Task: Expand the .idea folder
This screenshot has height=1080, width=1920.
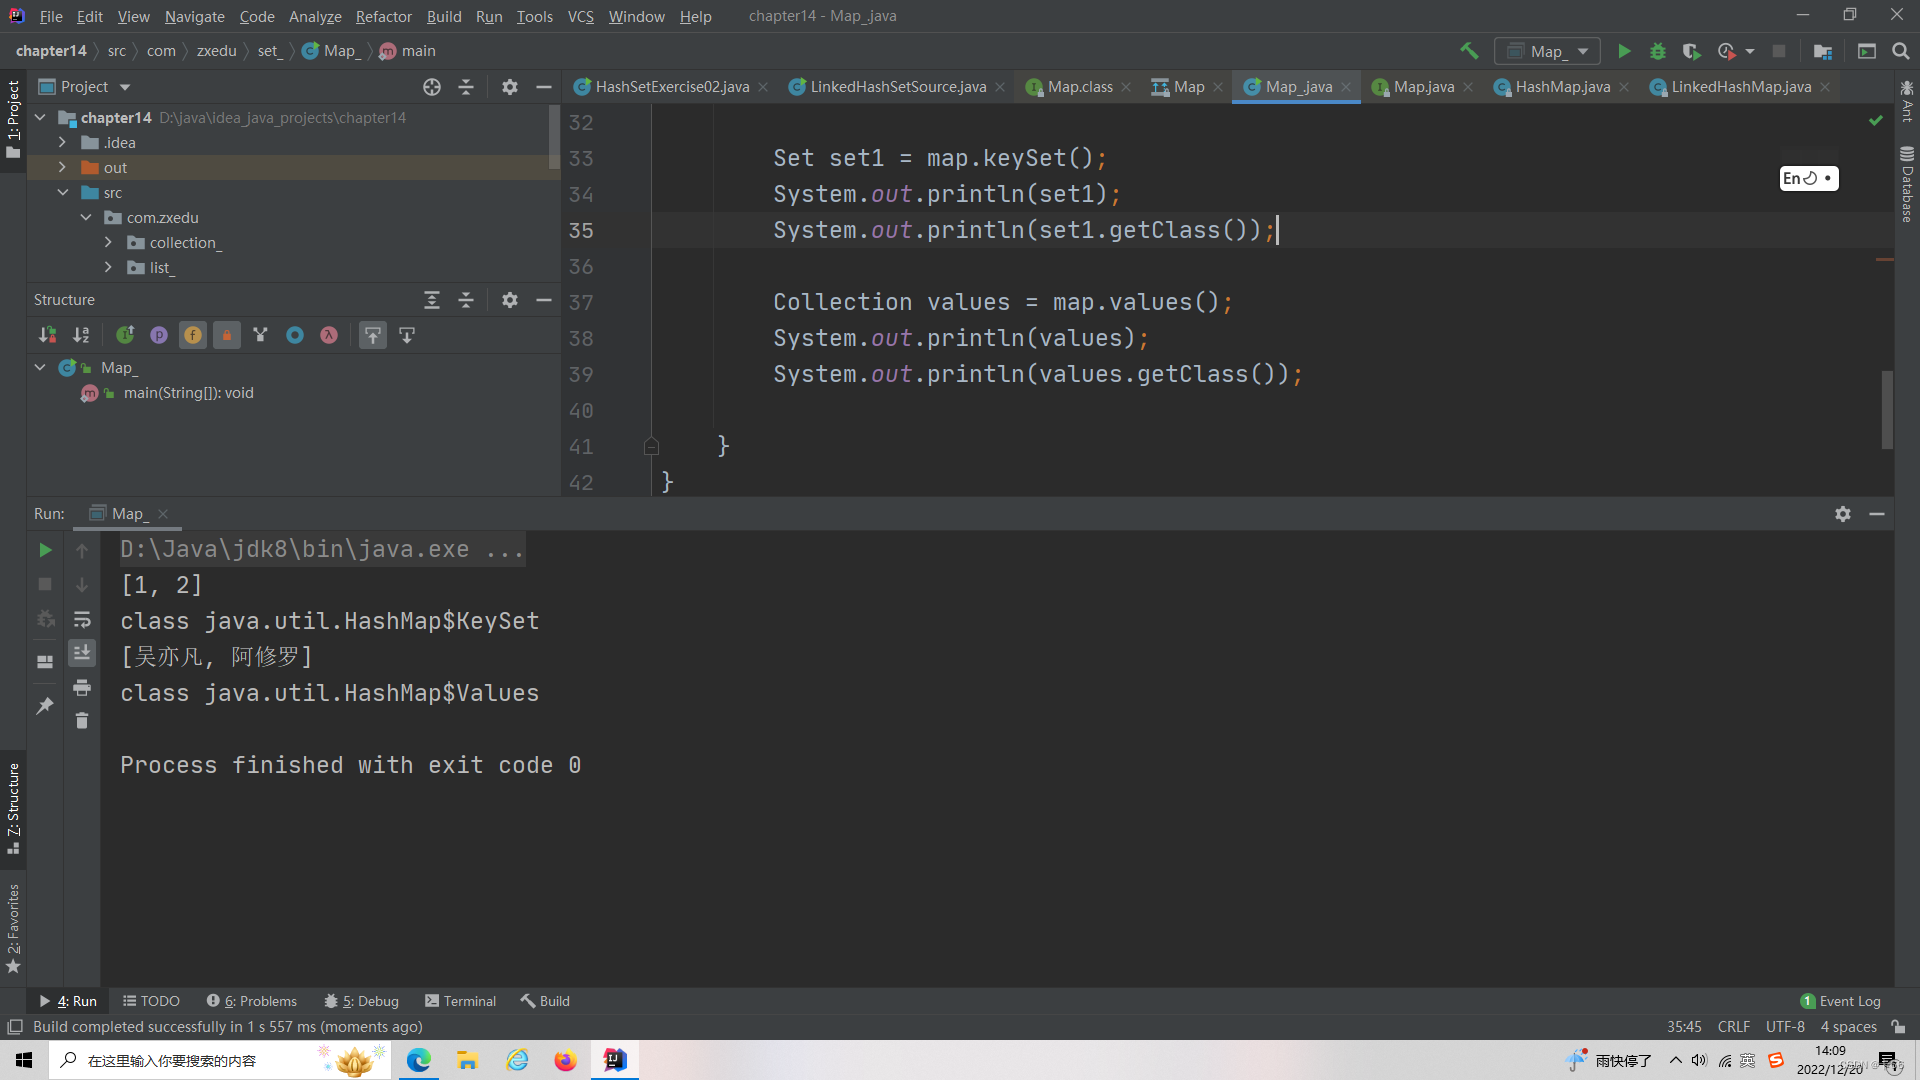Action: 62,143
